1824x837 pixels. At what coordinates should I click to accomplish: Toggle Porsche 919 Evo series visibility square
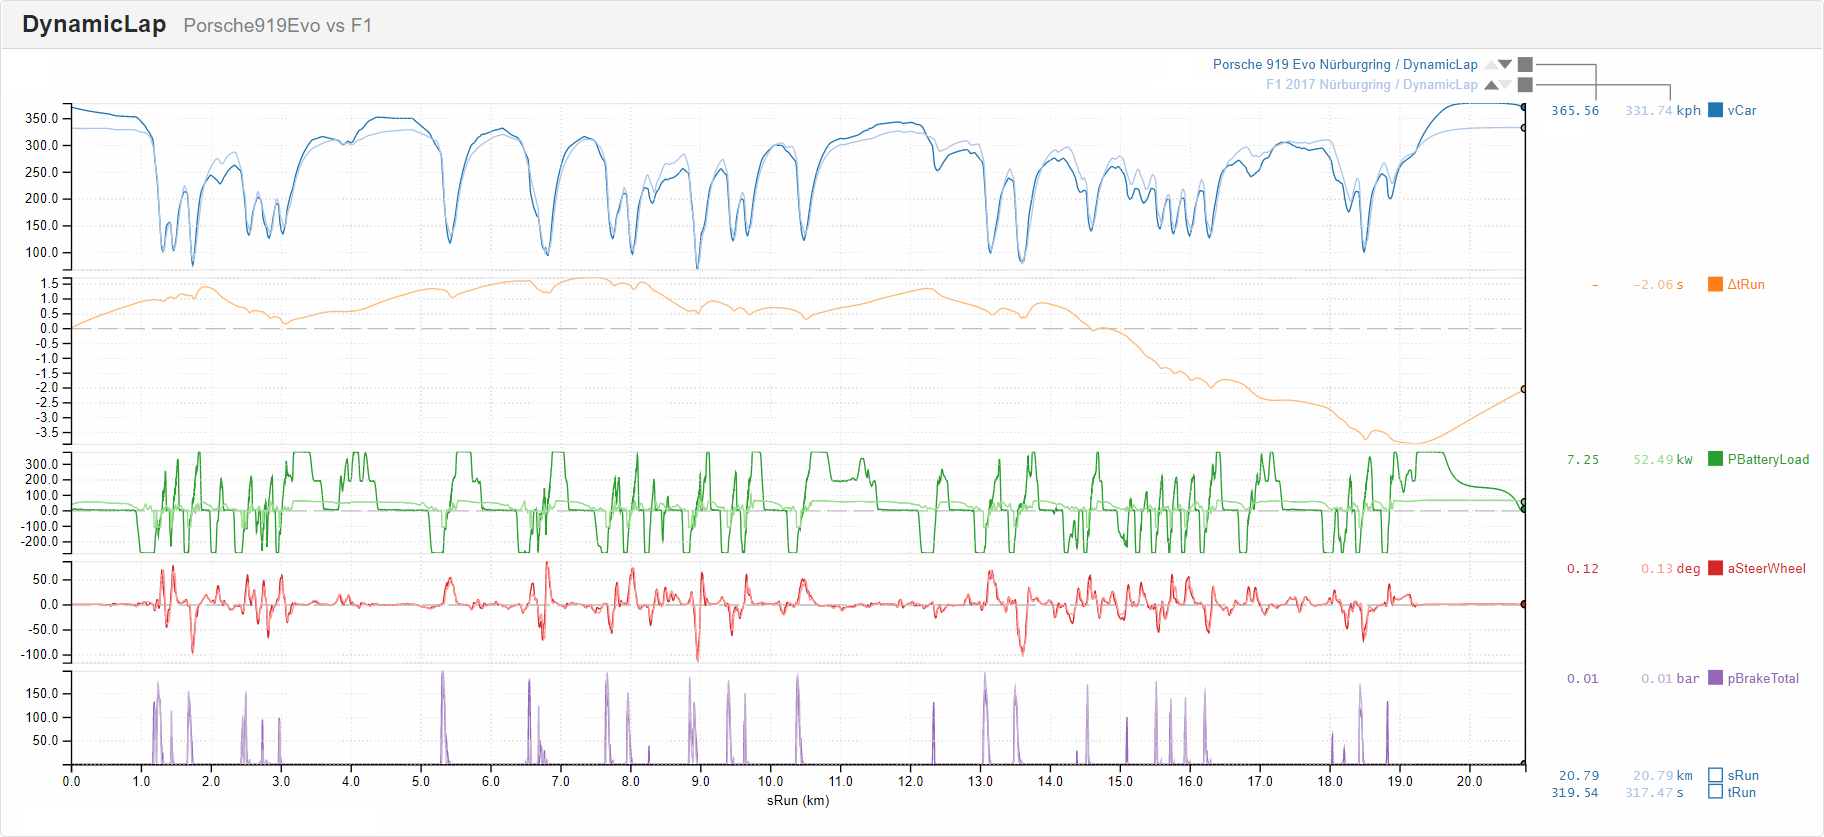(1525, 64)
